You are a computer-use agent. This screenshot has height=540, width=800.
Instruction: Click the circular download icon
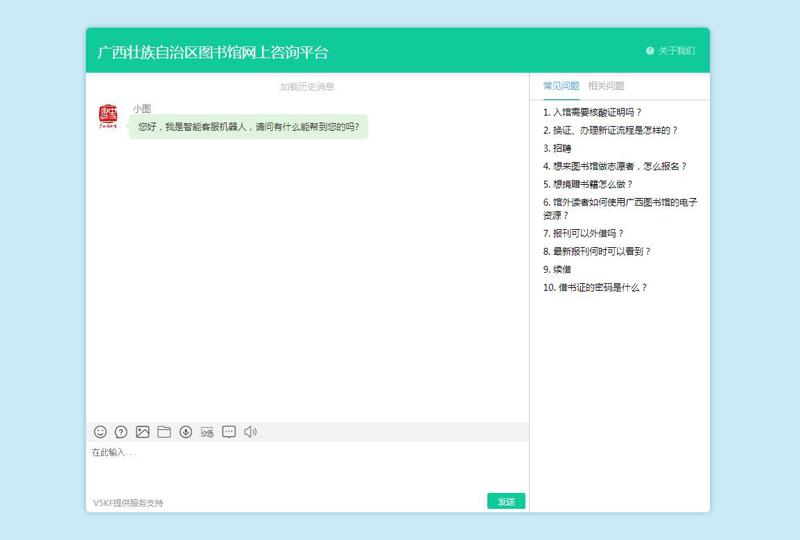click(x=186, y=432)
